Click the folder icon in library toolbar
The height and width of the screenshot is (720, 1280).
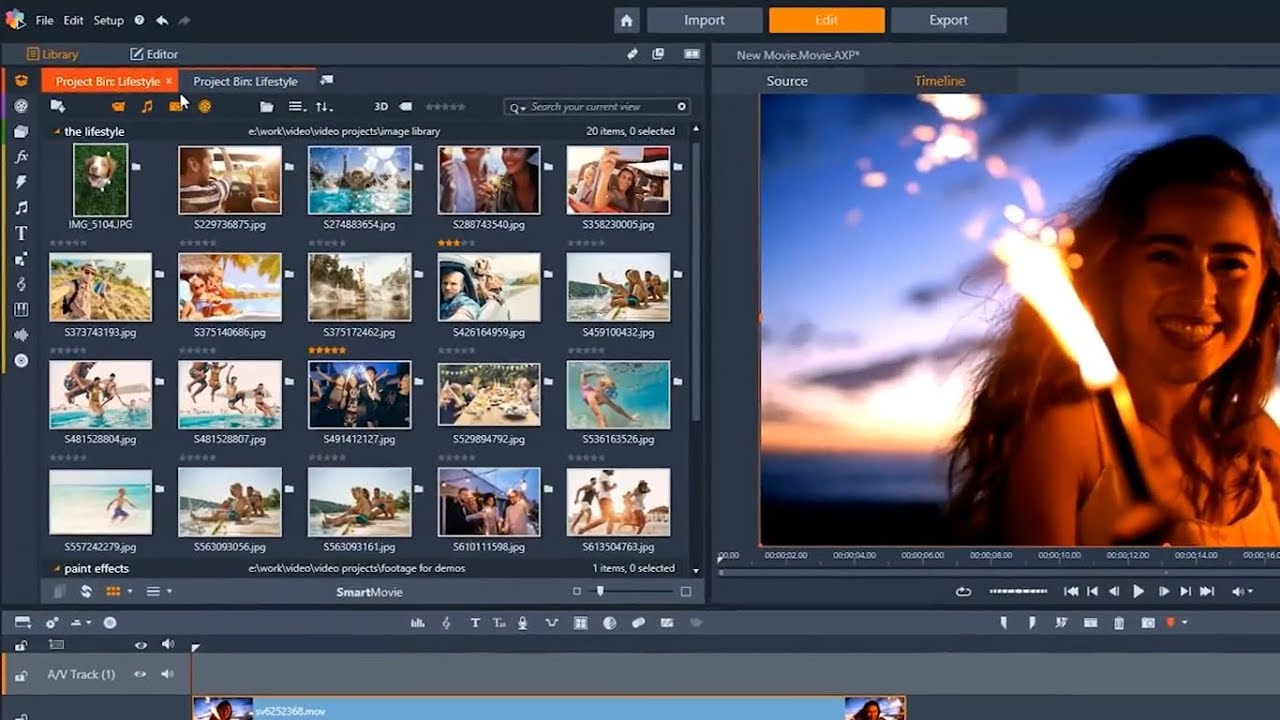click(x=266, y=106)
